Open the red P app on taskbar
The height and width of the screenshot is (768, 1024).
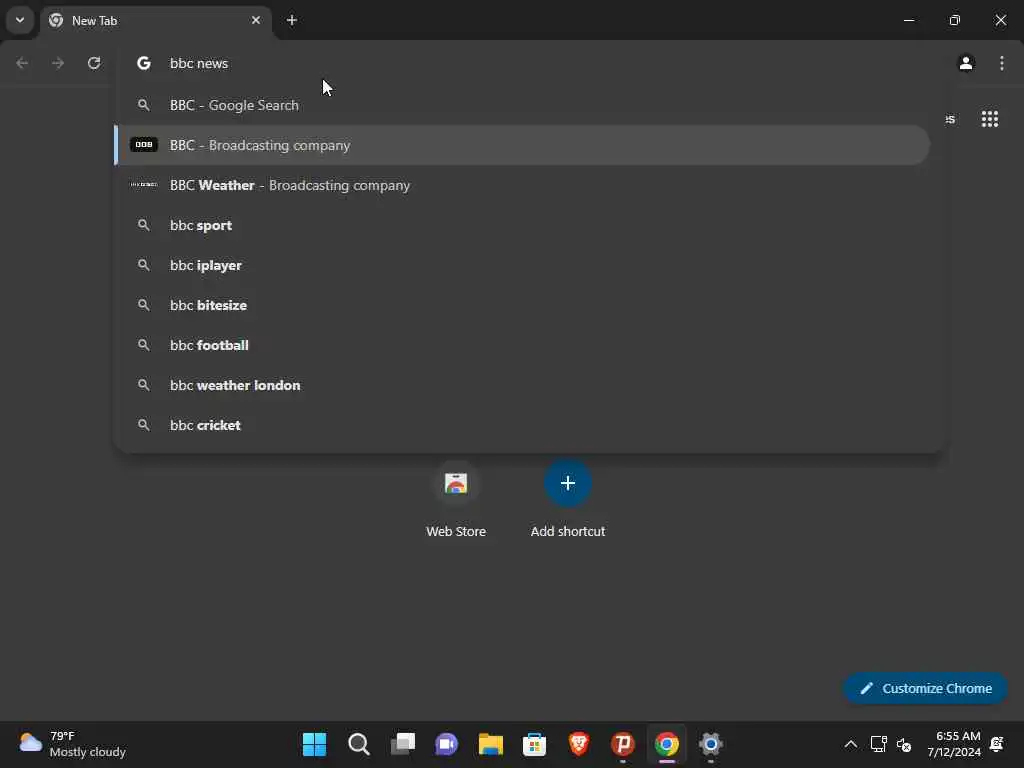pos(622,744)
